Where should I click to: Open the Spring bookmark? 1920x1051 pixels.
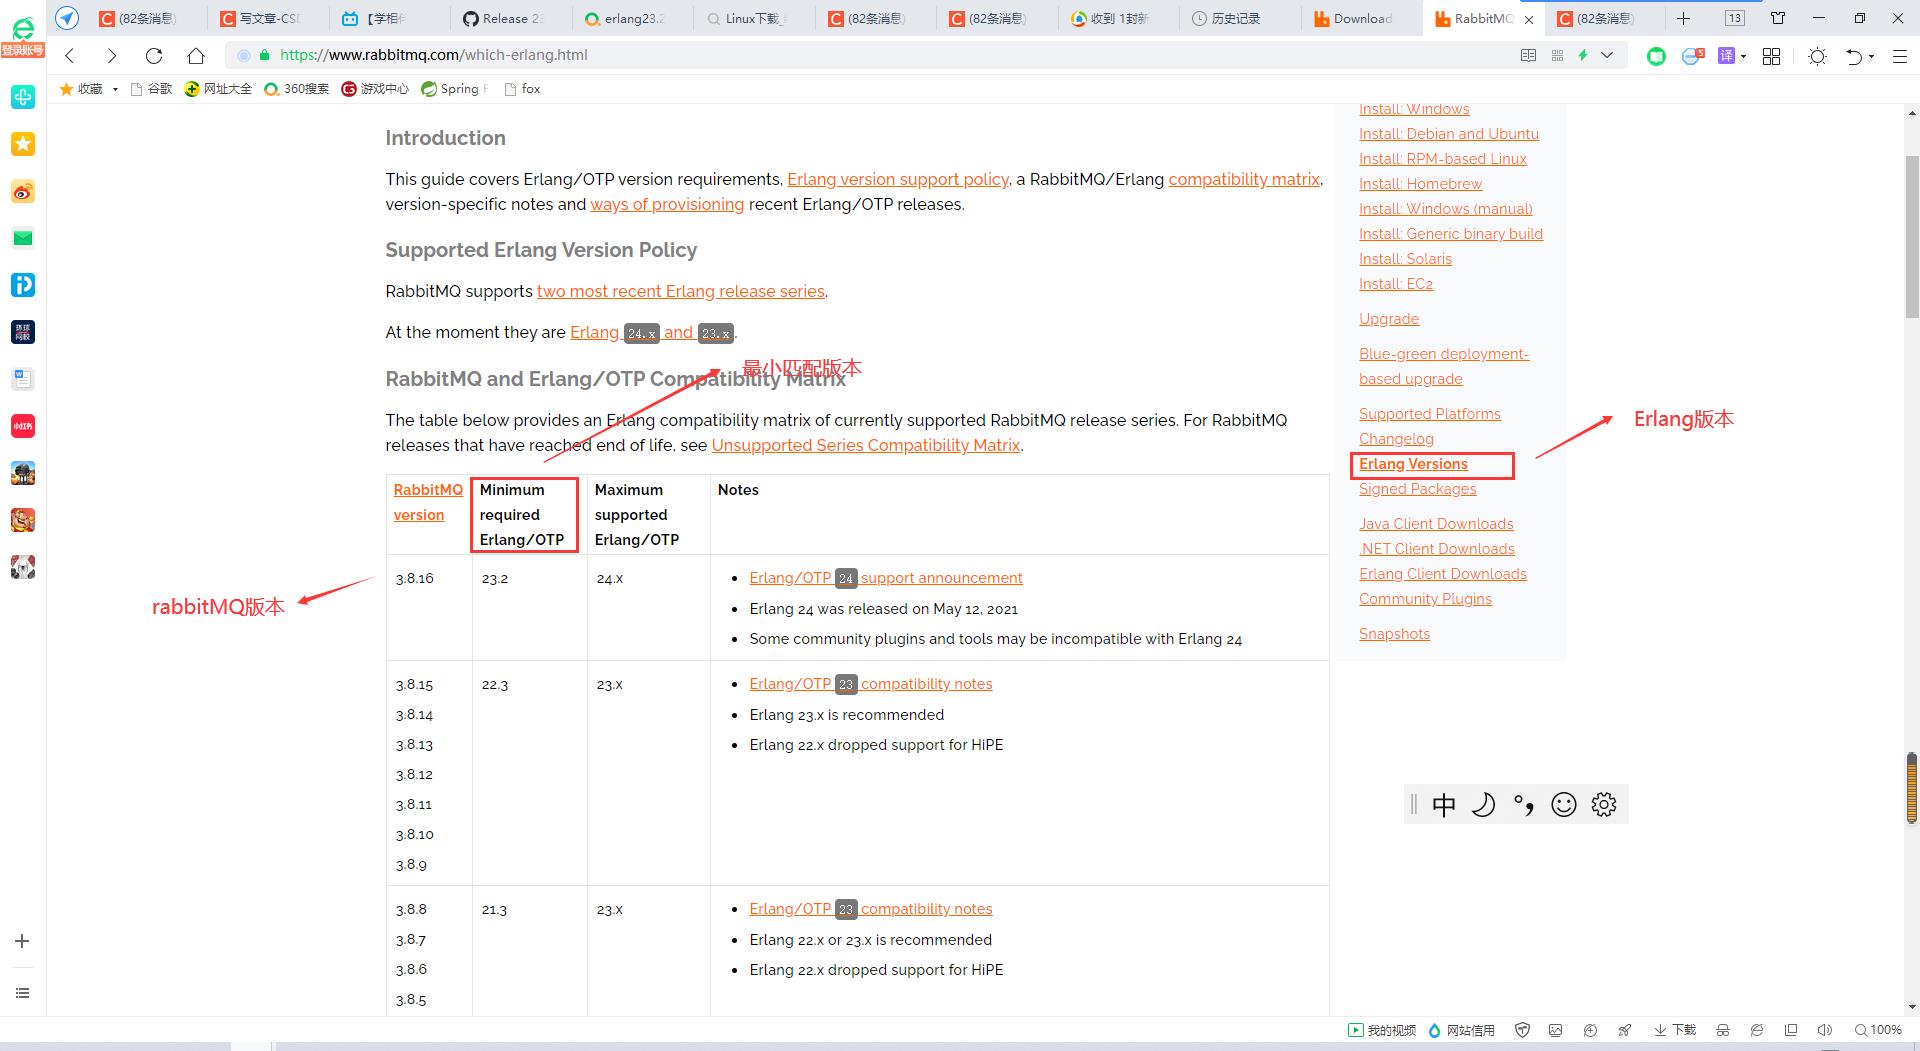click(454, 89)
